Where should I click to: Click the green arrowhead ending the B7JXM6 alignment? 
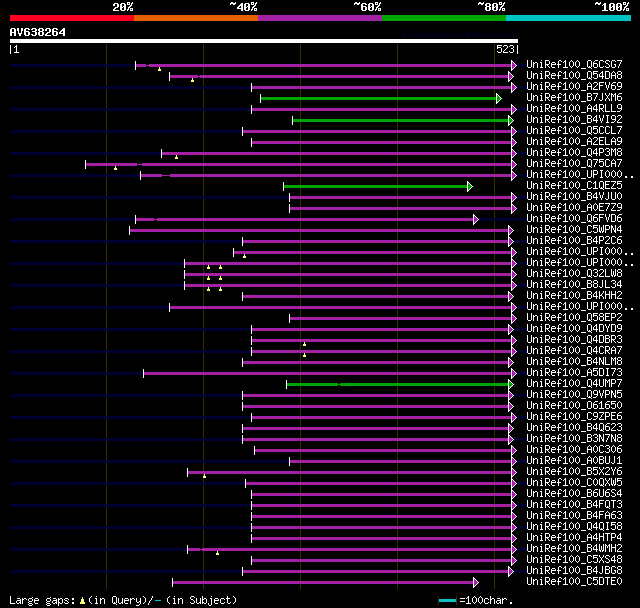pyautogui.click(x=499, y=98)
